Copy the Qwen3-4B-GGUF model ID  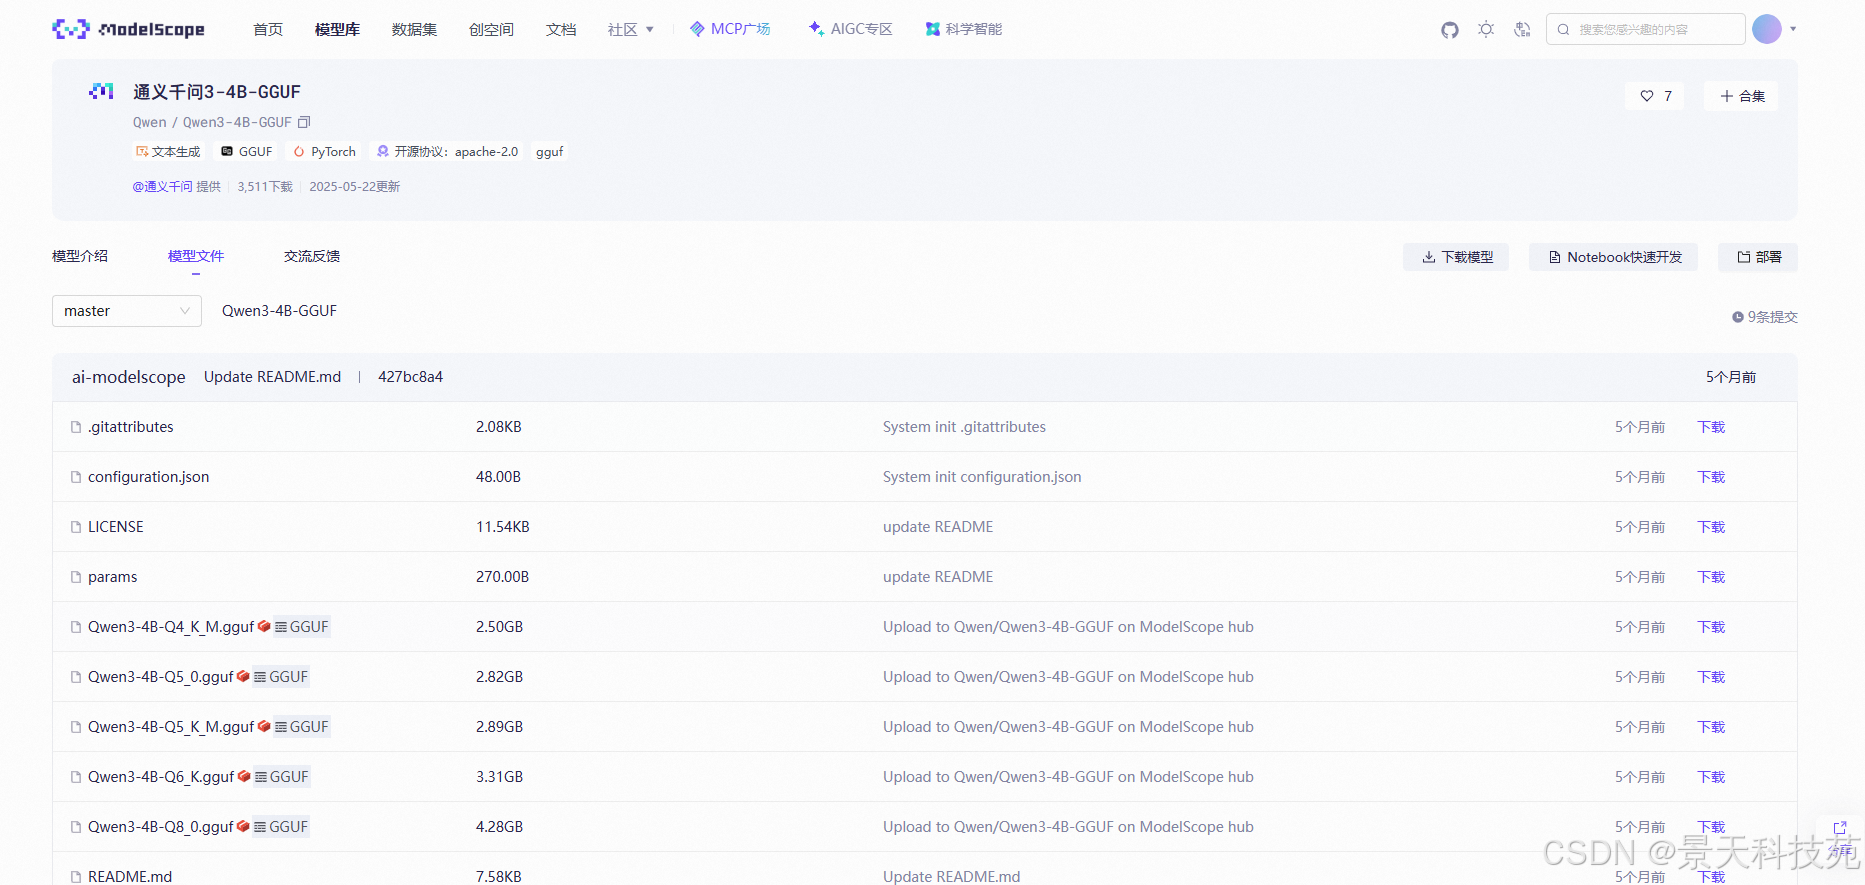(x=304, y=122)
